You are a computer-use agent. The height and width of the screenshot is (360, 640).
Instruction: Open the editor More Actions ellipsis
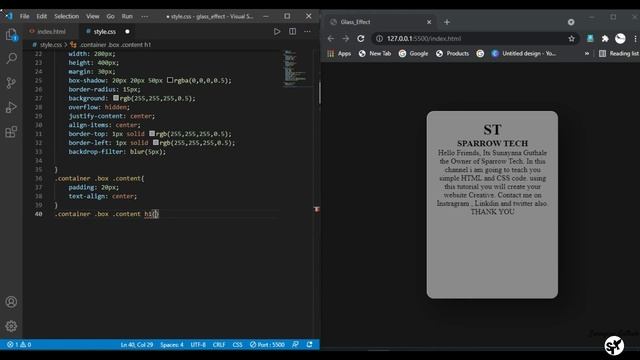[307, 31]
